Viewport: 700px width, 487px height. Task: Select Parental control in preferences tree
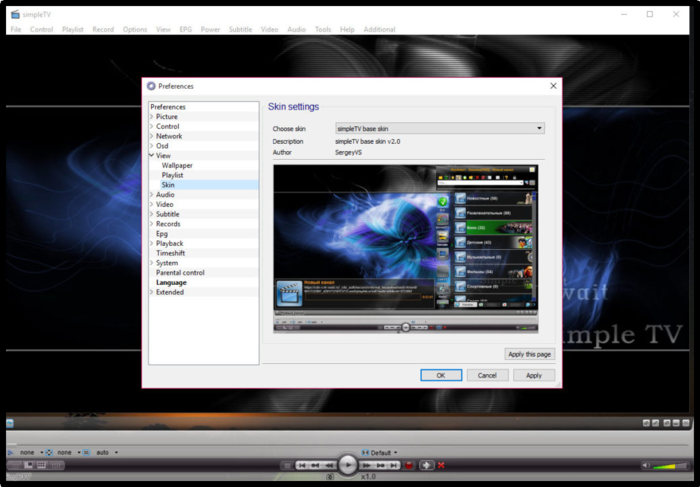[x=180, y=273]
